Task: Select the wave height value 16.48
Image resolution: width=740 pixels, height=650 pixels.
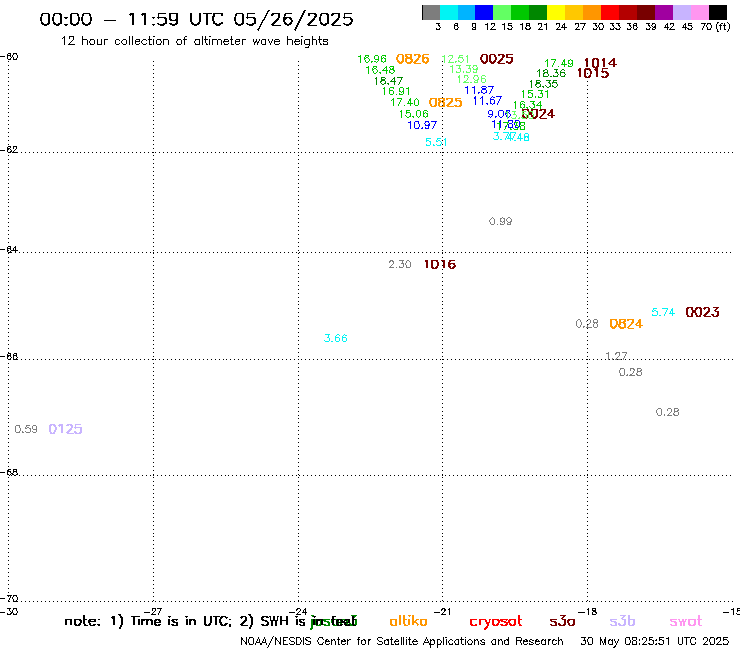Action: [x=380, y=70]
